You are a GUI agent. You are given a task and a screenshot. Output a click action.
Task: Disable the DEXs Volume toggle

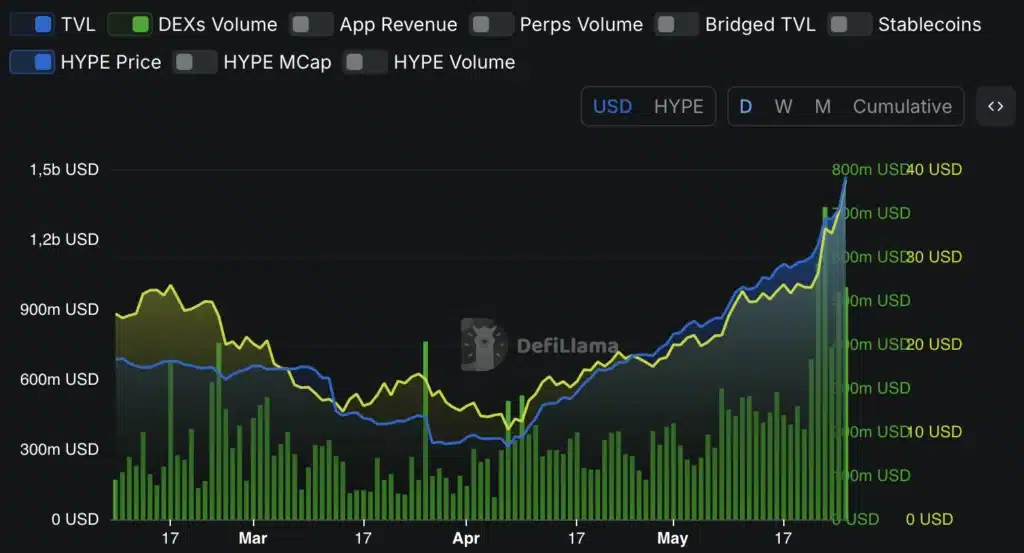[x=130, y=25]
